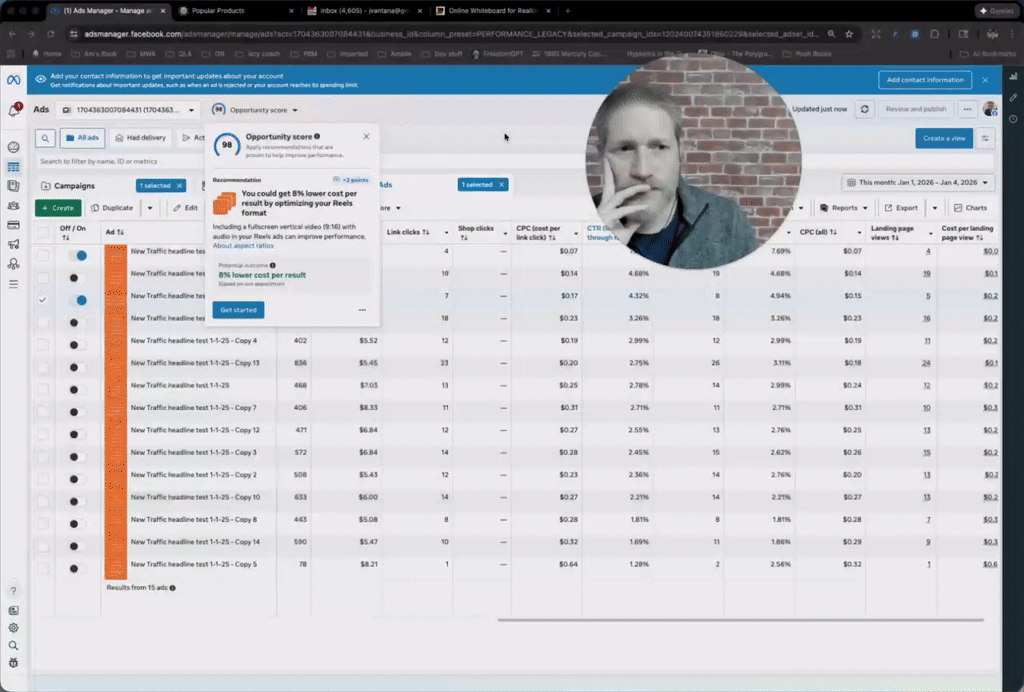Open the Link clicks column menu arrow
Screen dimensions: 1024x692
(447, 232)
